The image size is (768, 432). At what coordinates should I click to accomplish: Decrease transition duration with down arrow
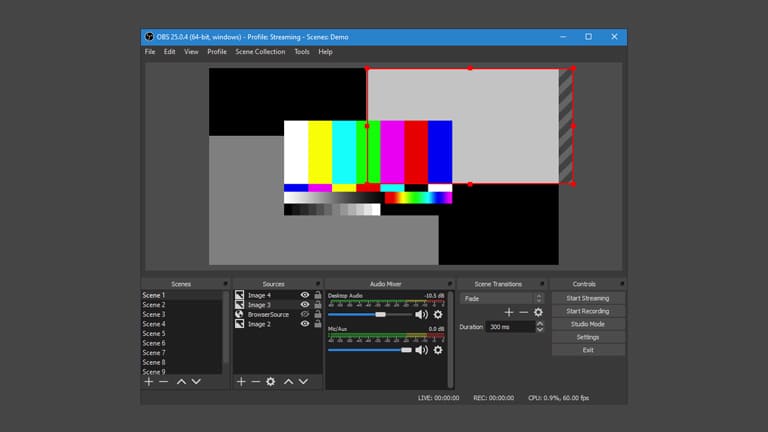(x=540, y=330)
